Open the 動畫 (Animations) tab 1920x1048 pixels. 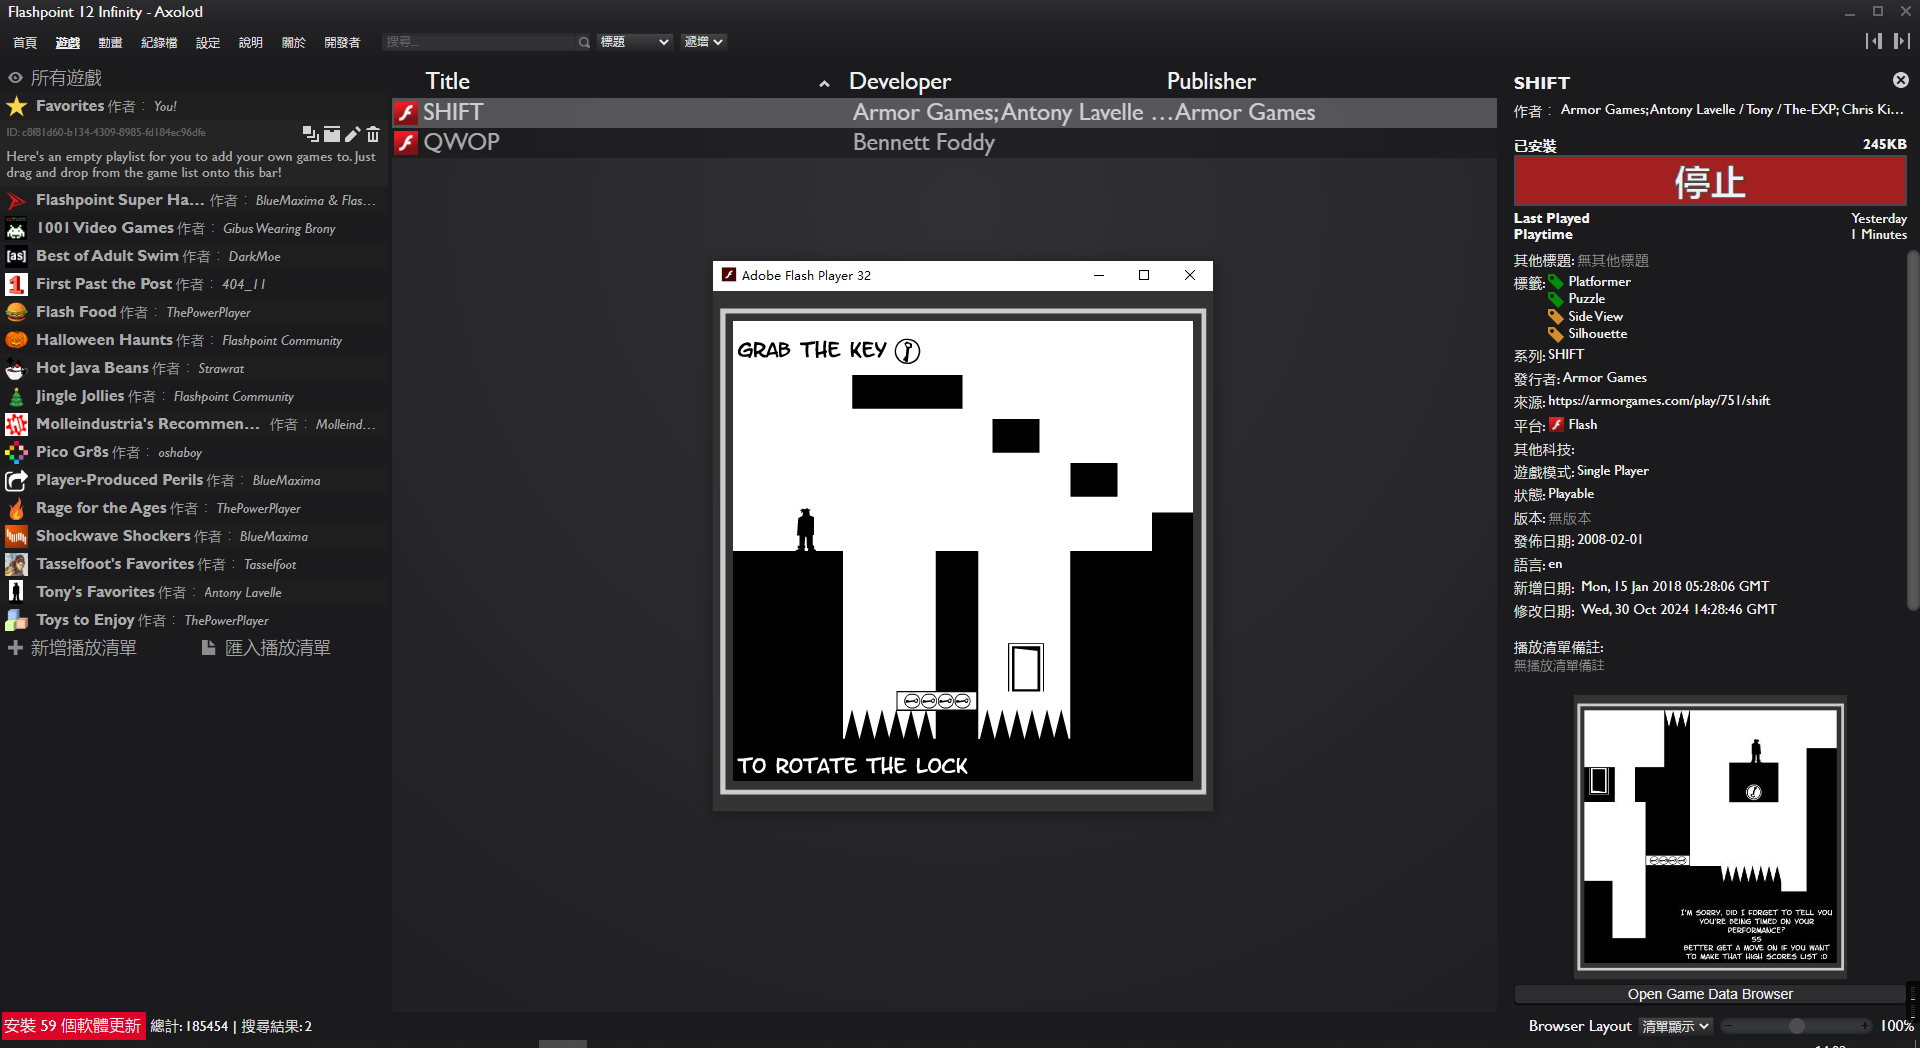pos(111,42)
